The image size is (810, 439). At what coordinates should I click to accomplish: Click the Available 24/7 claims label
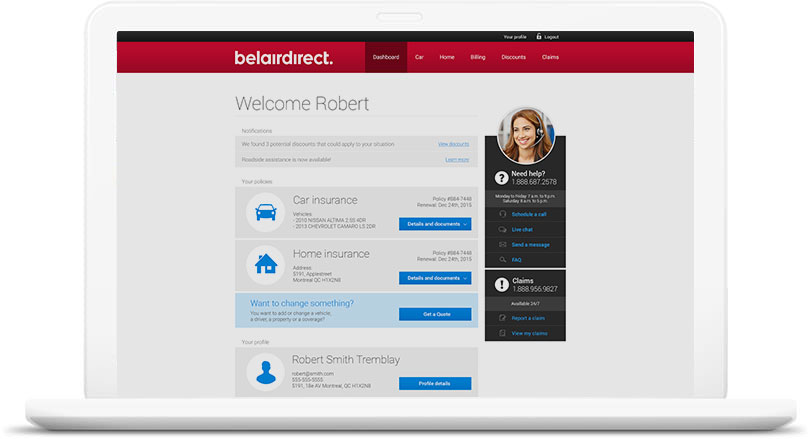coord(525,304)
